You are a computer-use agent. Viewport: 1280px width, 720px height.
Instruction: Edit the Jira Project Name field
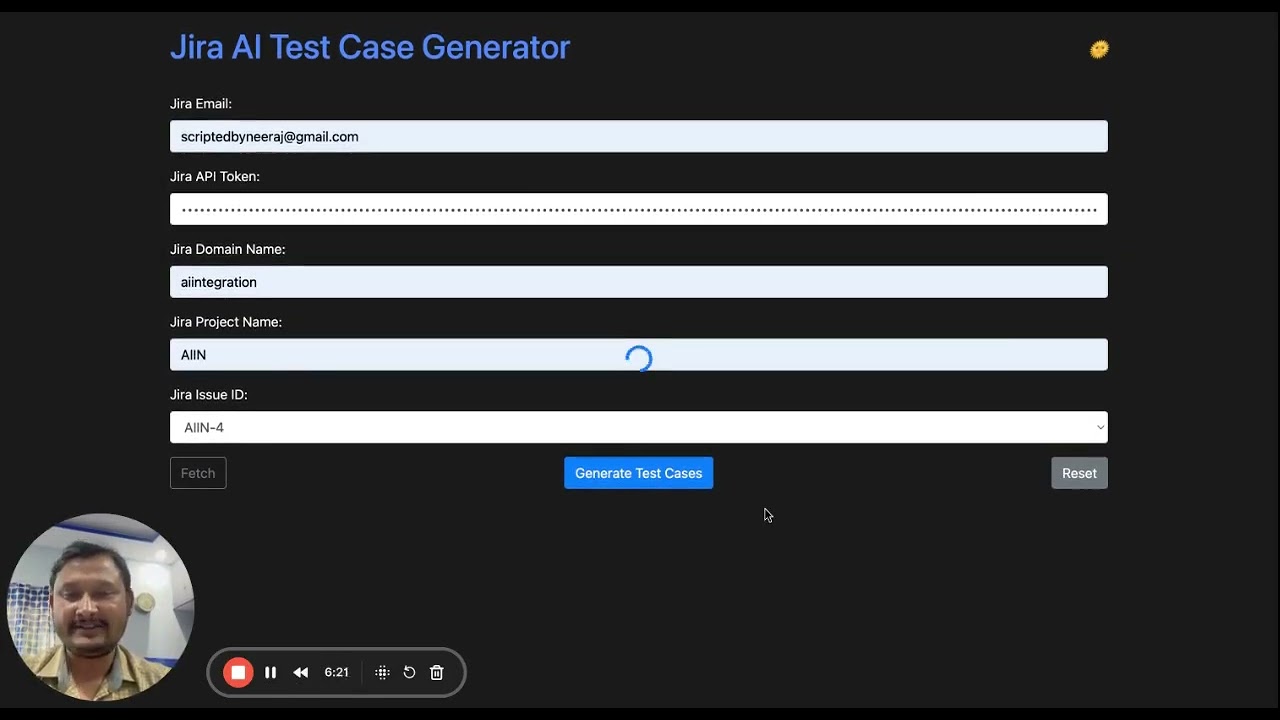pos(639,355)
